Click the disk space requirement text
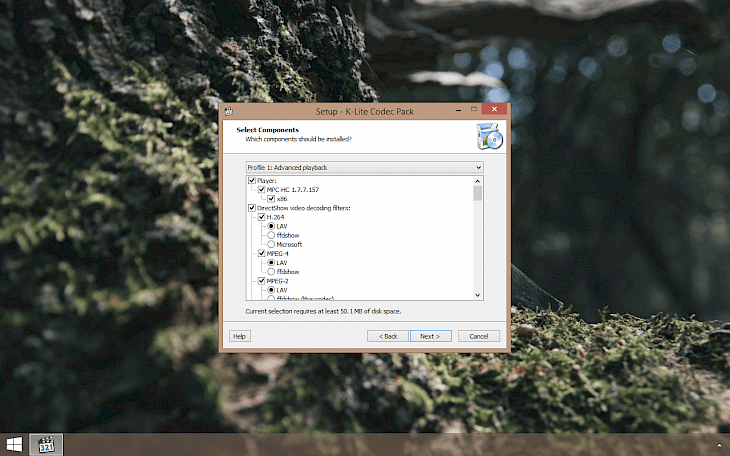Screen dimensions: 730x456 coord(323,311)
